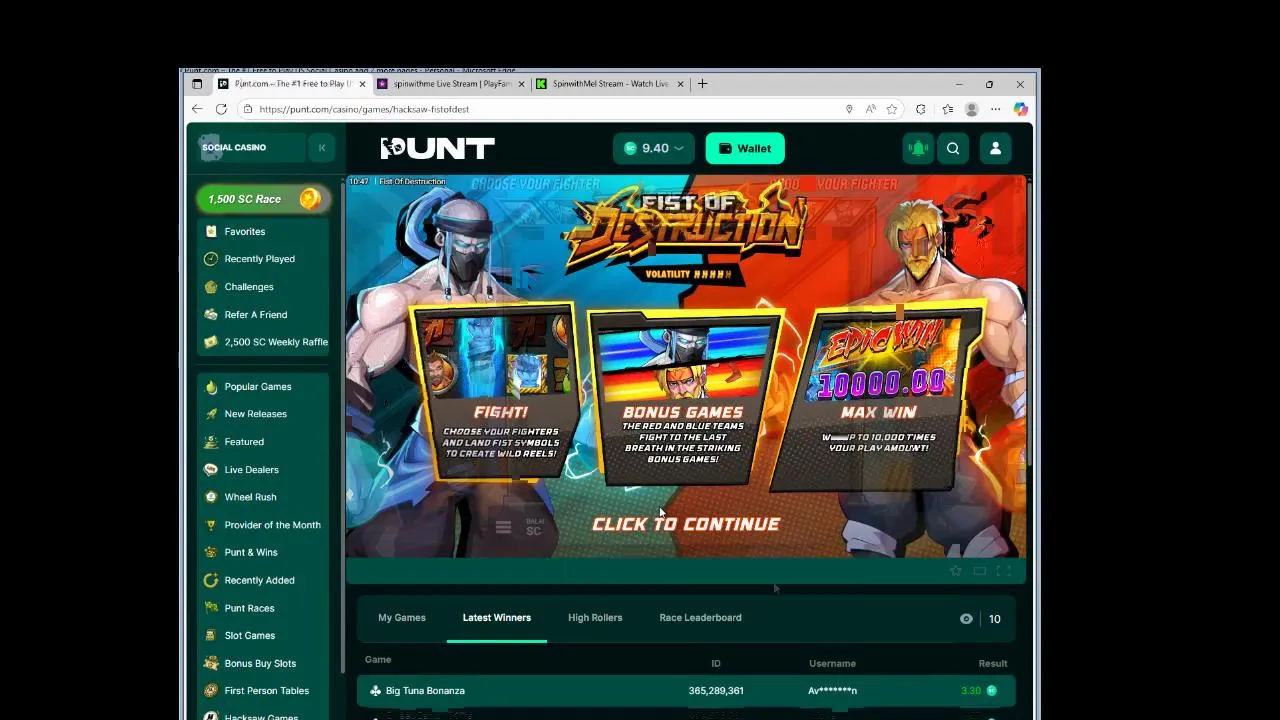Open the Edge settings and more menu
1280x720 pixels.
pyautogui.click(x=995, y=109)
